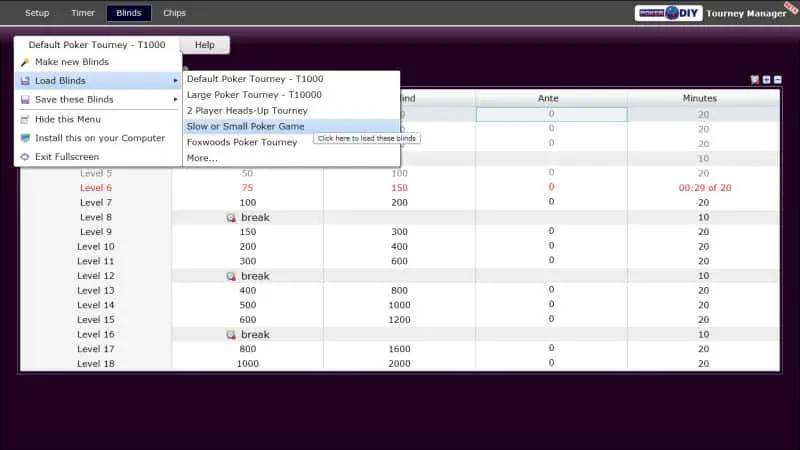
Task: Click big blind 2000 on Level 18
Action: click(x=399, y=364)
